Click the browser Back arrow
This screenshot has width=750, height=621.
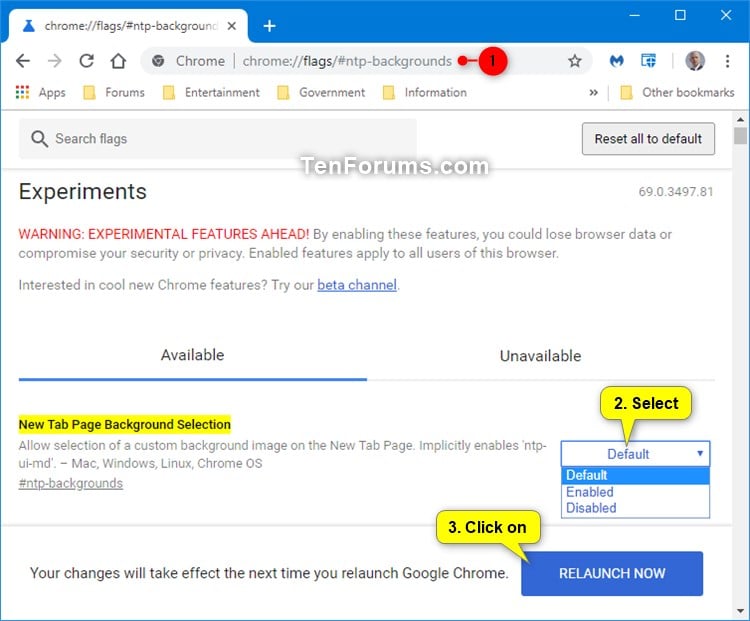coord(23,61)
